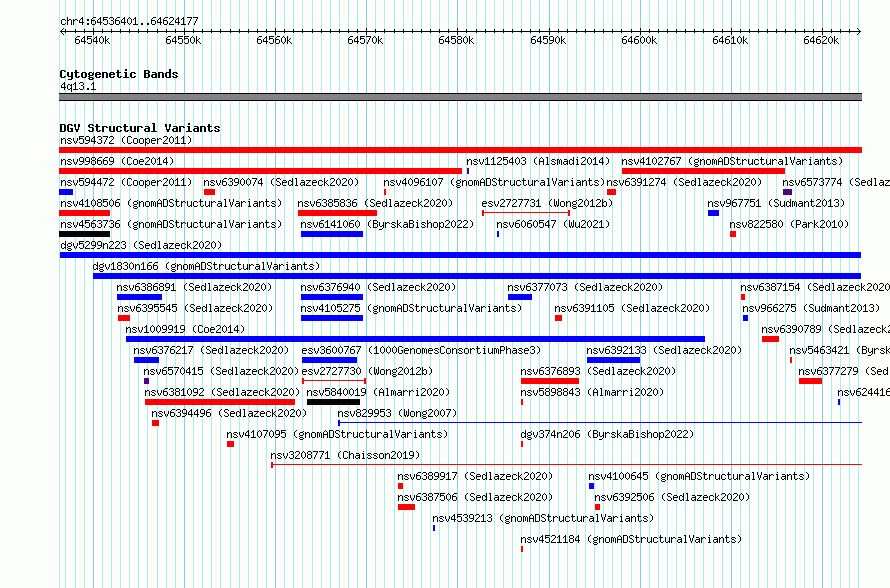Click nsv6381092 (Sedlazeck2020) label
This screenshot has width=890, height=588.
click(x=222, y=392)
